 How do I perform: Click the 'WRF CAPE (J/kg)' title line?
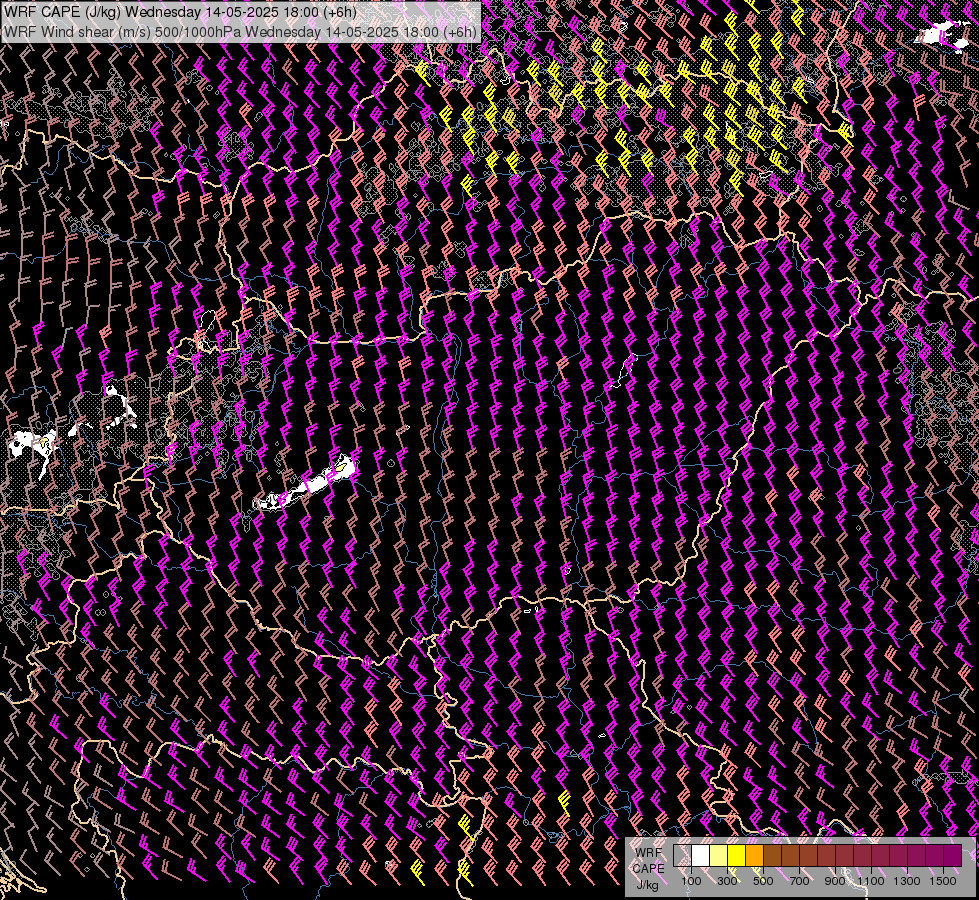pyautogui.click(x=180, y=12)
